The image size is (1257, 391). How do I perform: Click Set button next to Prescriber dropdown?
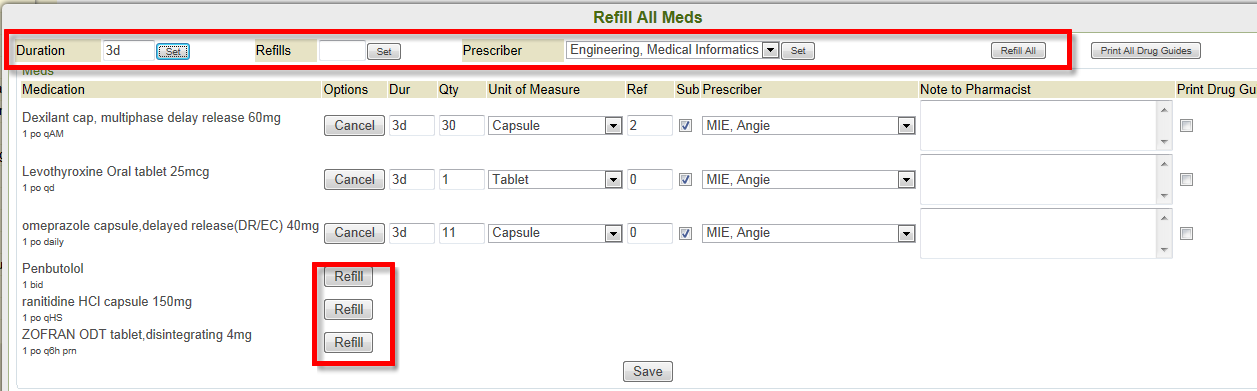pyautogui.click(x=798, y=50)
